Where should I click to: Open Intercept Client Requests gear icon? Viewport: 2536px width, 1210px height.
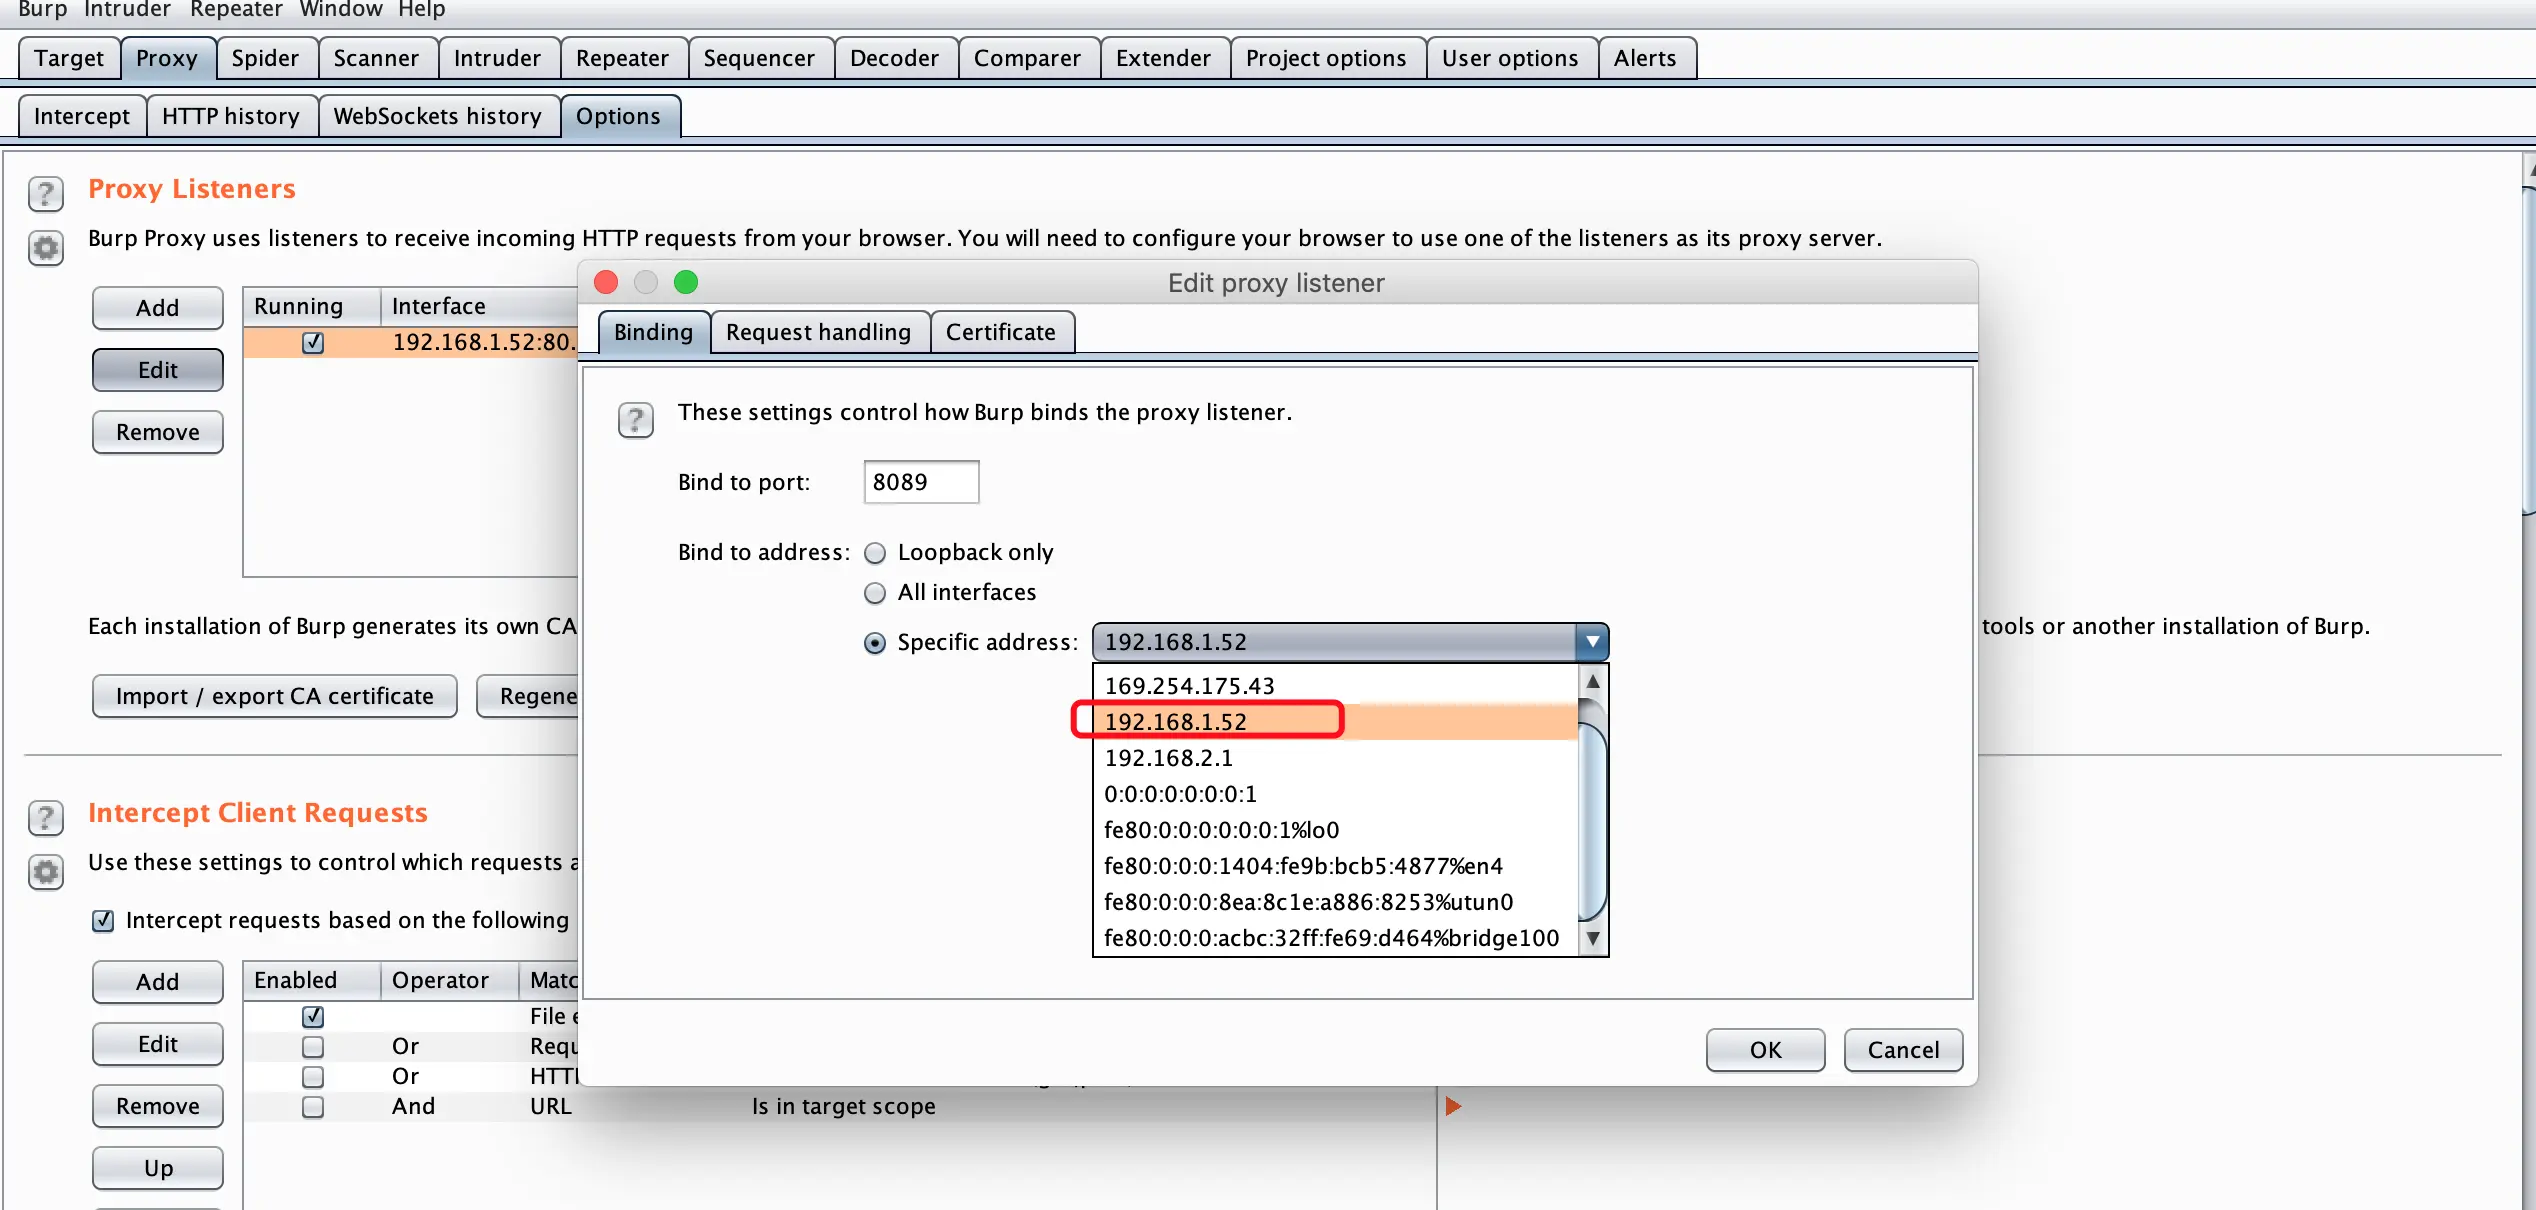[46, 872]
